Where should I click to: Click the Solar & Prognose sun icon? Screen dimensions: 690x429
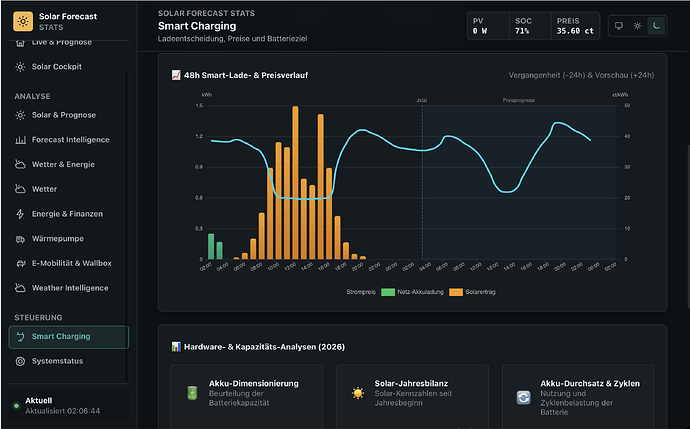point(20,115)
